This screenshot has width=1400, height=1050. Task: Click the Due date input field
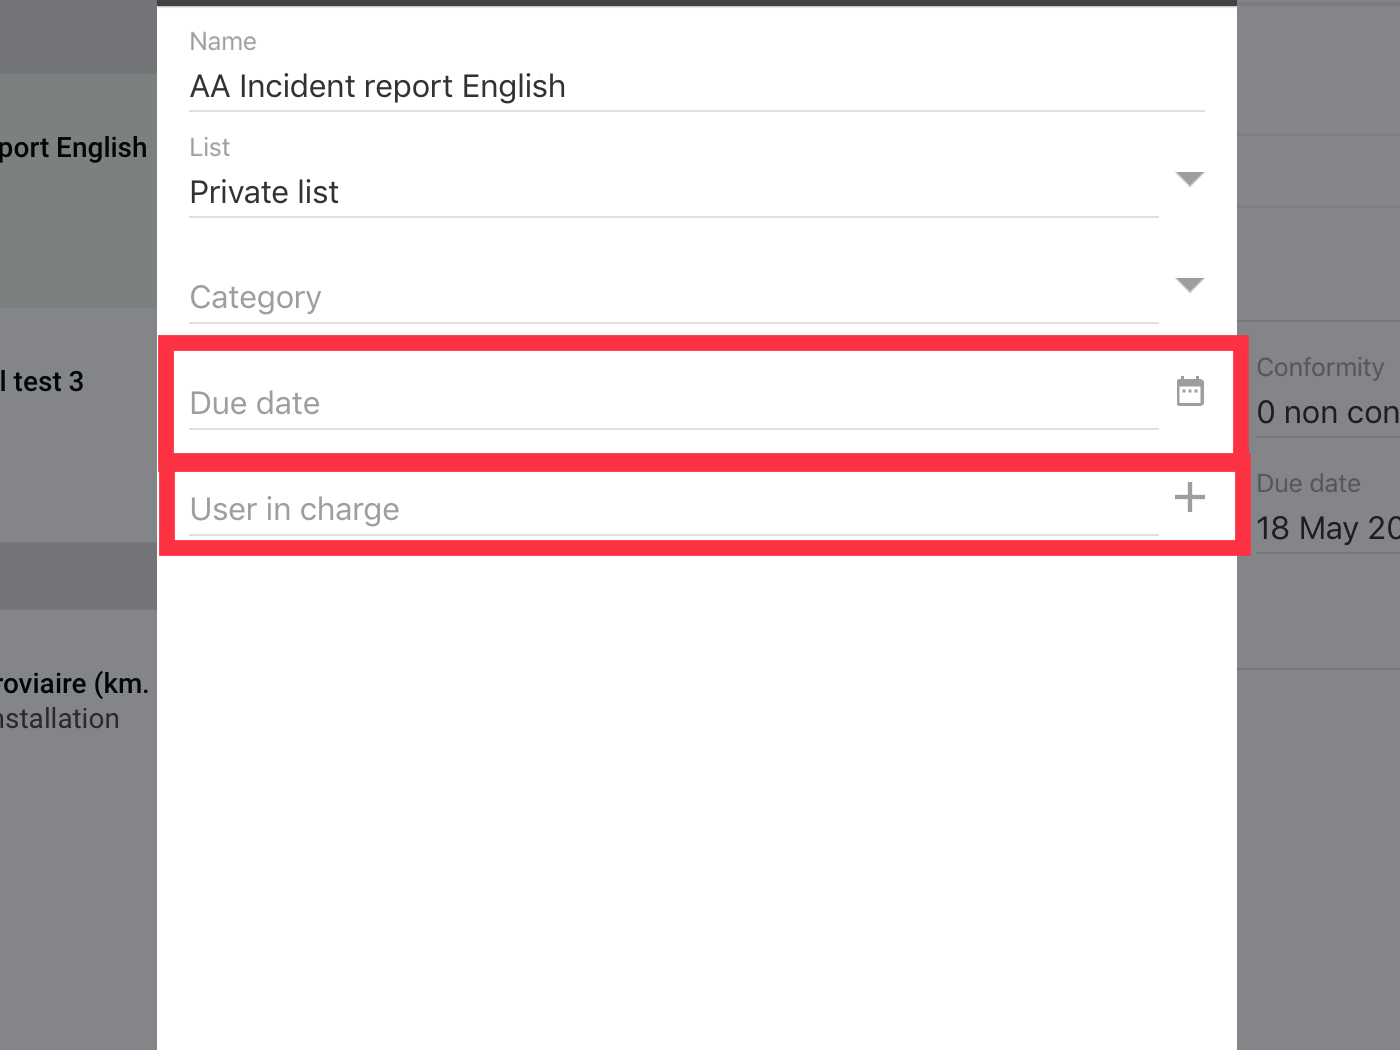pyautogui.click(x=674, y=404)
